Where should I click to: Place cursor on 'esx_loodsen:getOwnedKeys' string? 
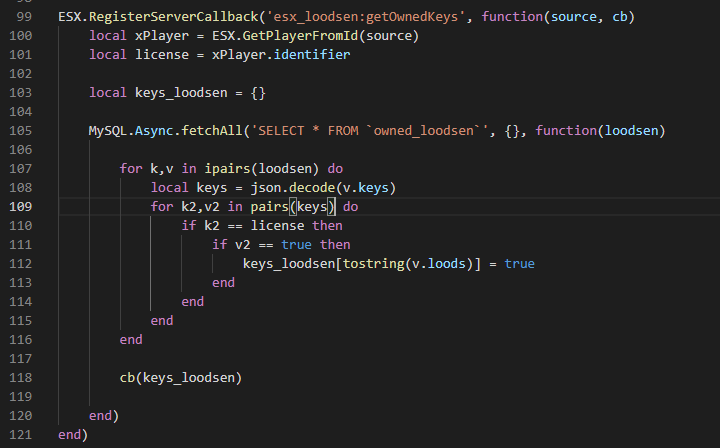366,17
